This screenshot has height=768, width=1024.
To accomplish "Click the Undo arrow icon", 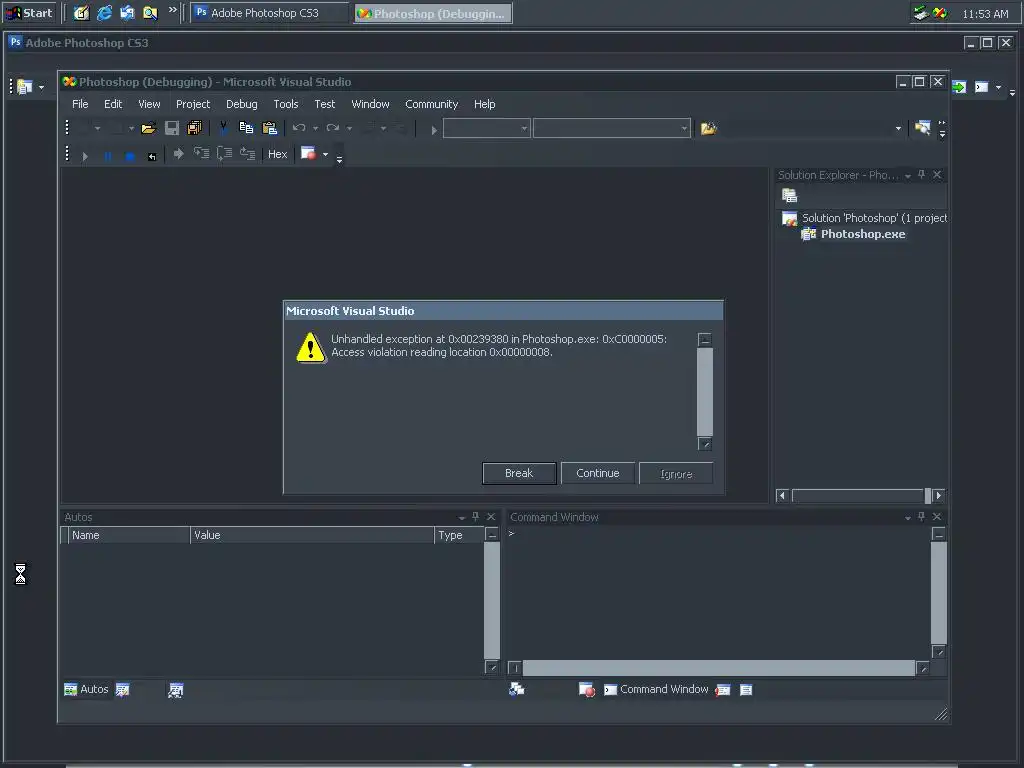I will coord(299,128).
